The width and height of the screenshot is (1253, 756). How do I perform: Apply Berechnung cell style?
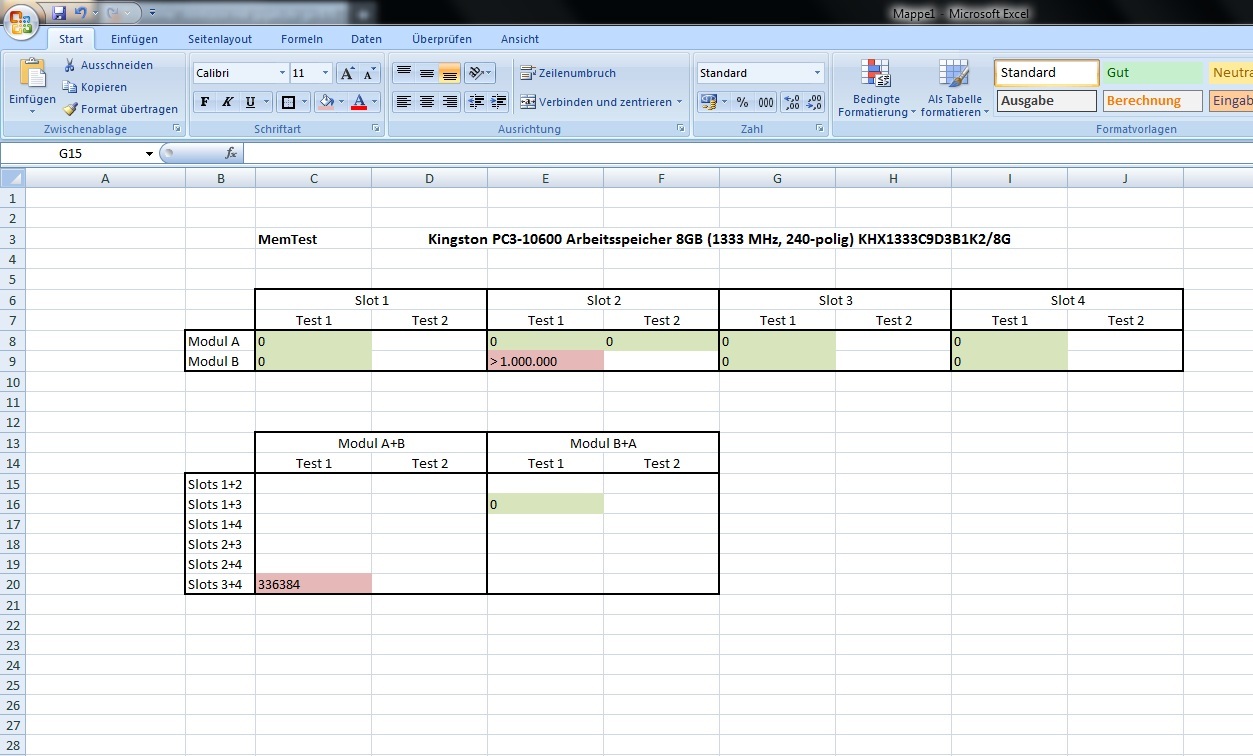tap(1153, 101)
